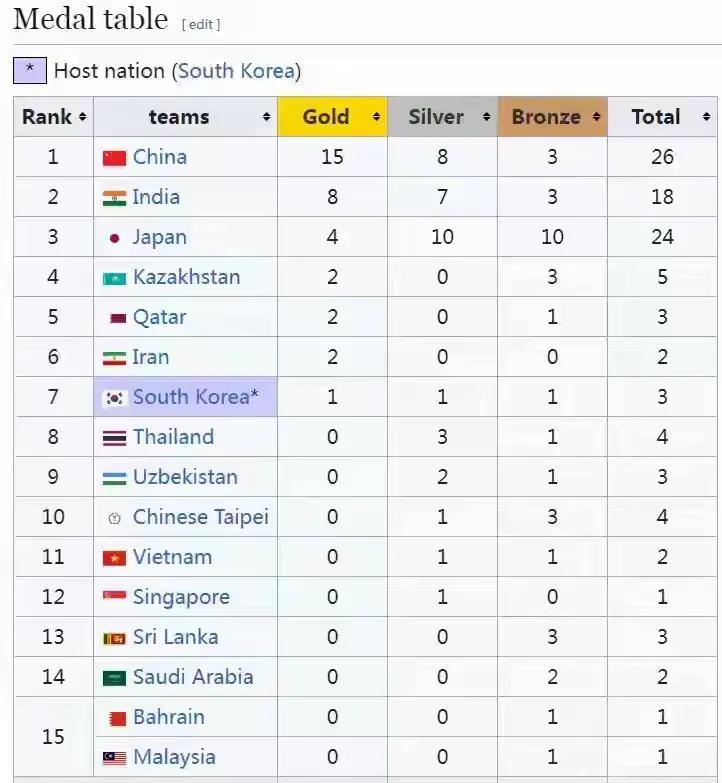Open the Japan team link
Viewport: 722px width, 783px height.
[x=160, y=237]
